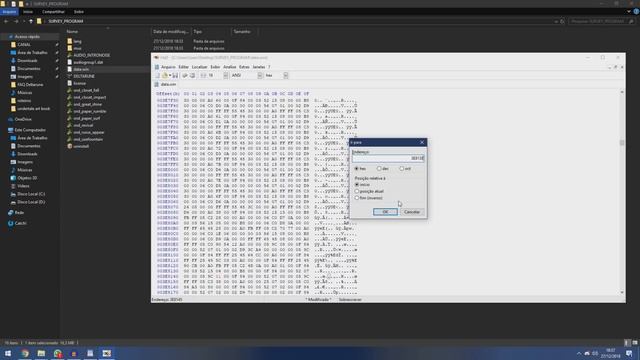640x360 pixels.
Task: Select the dec radio button in dialog
Action: coord(379,169)
